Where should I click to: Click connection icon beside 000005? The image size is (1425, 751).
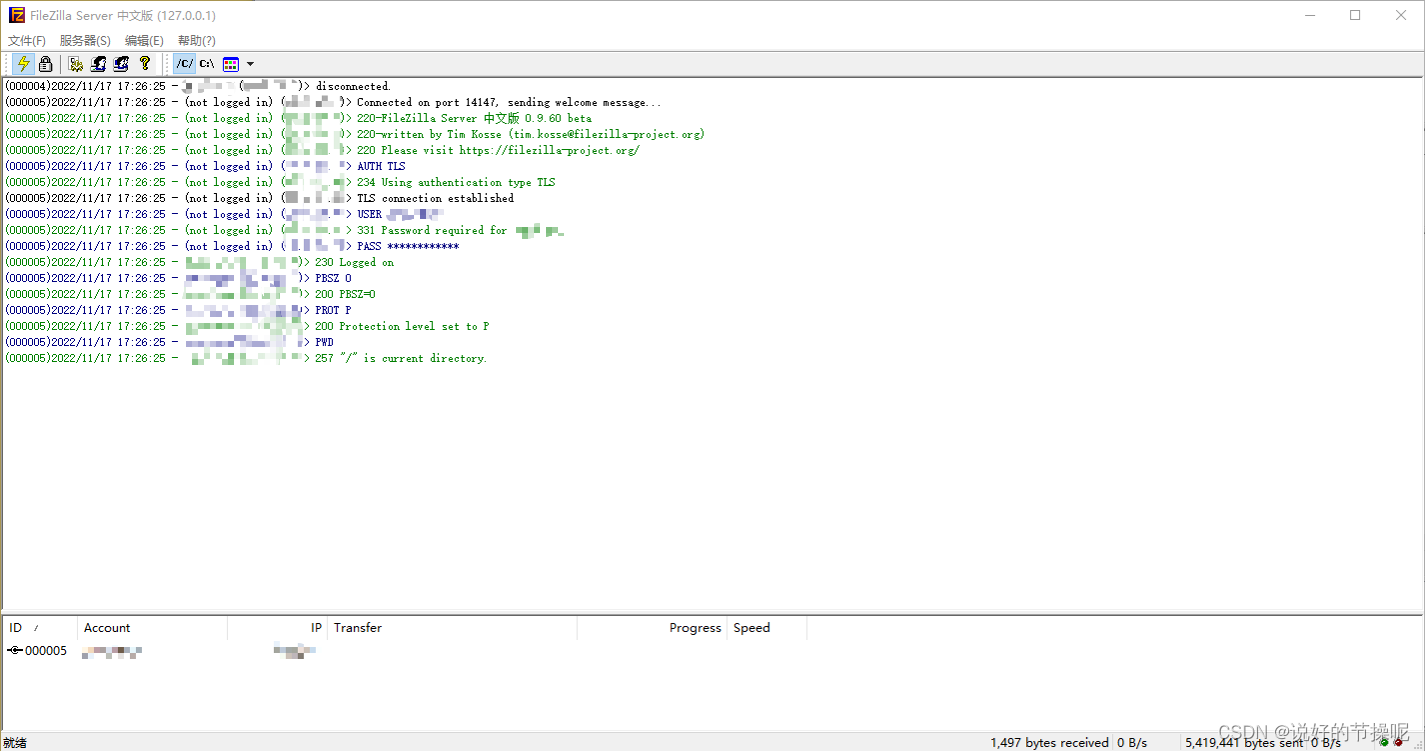15,651
